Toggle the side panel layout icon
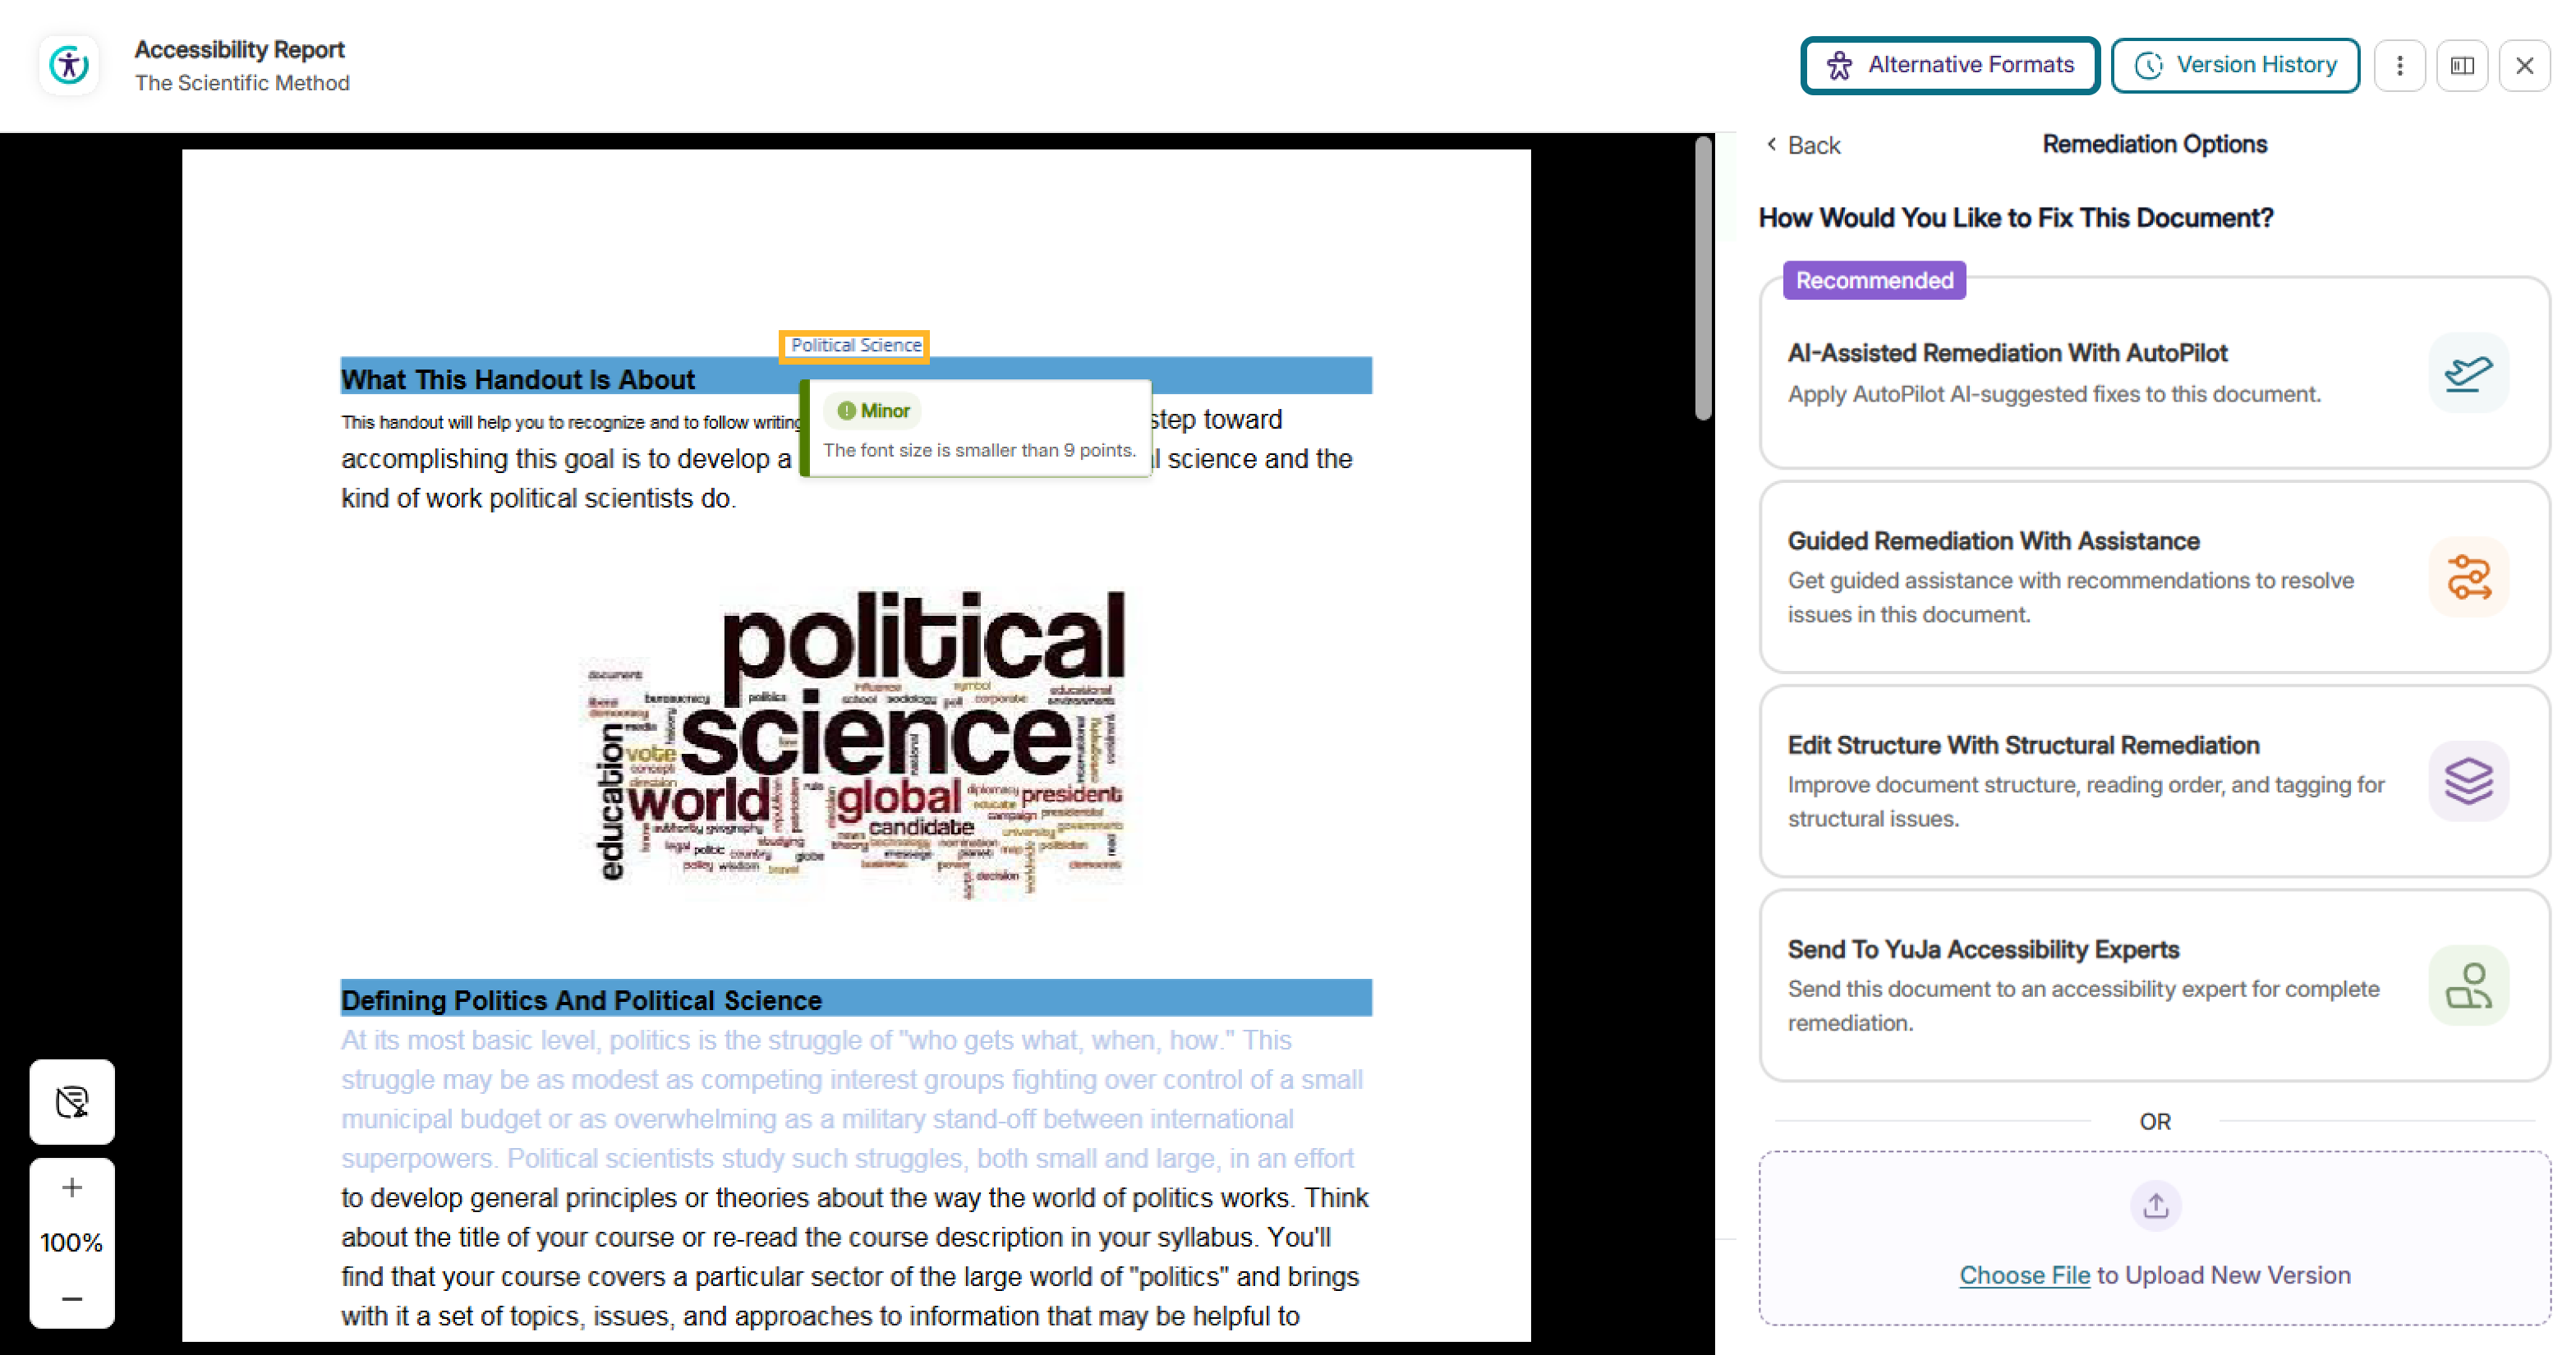Viewport: 2576px width, 1355px height. pyautogui.click(x=2462, y=65)
